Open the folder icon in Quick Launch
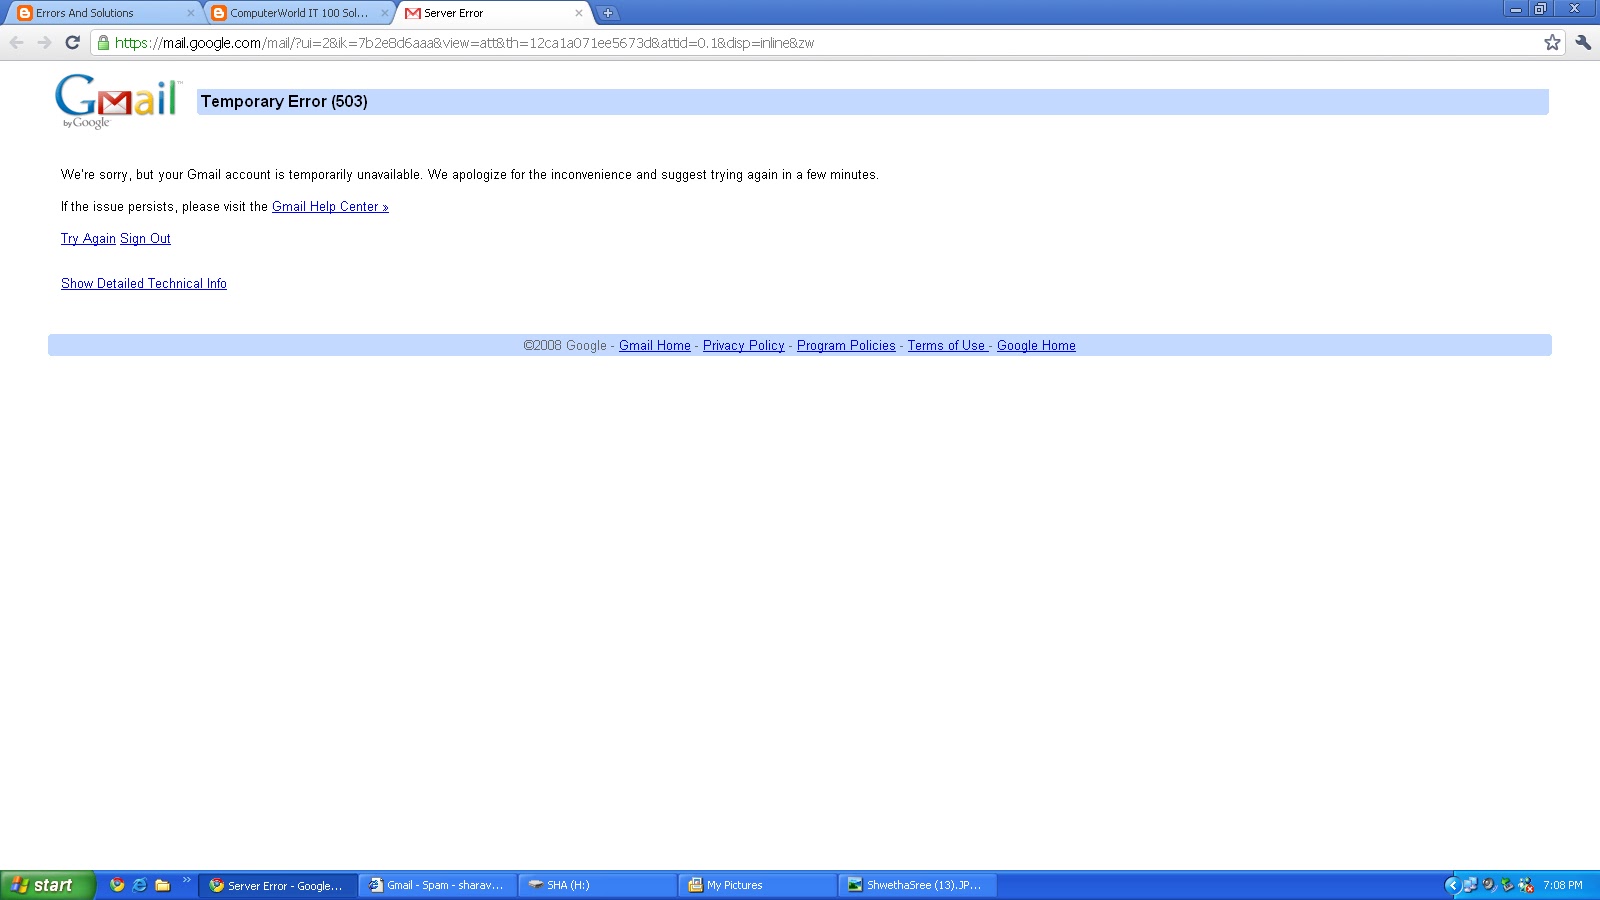Screen dimensions: 1600x900 tap(162, 885)
